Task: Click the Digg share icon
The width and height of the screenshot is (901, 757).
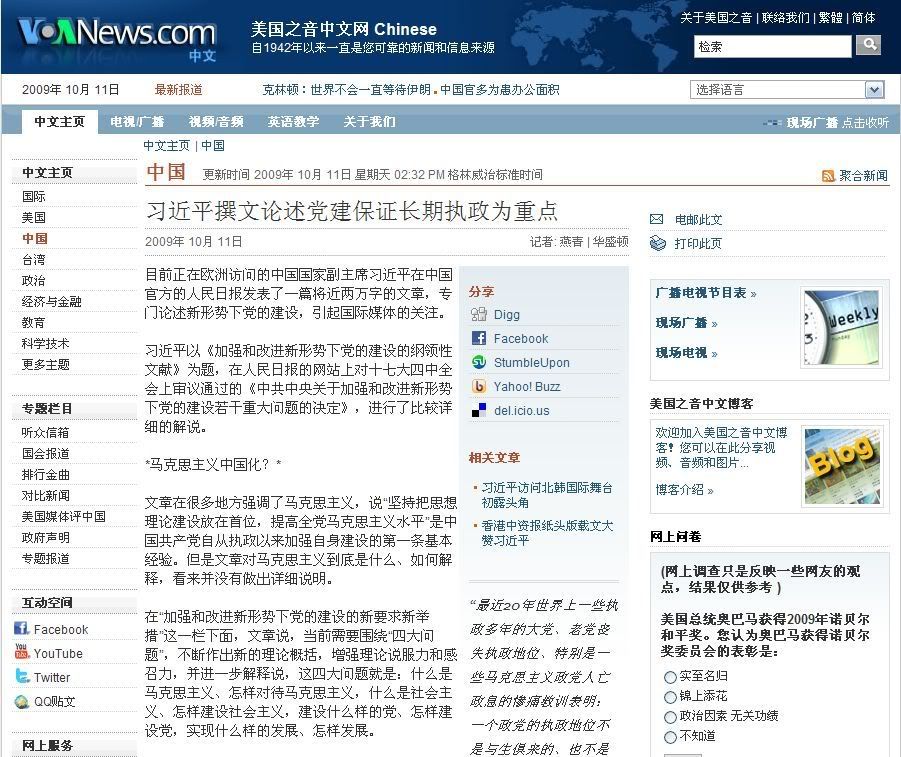Action: coord(479,314)
